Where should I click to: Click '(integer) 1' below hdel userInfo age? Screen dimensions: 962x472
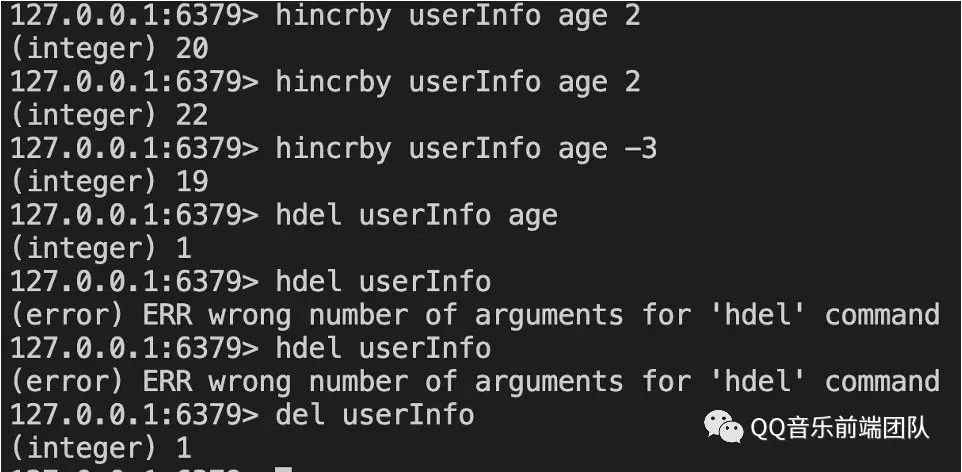(100, 247)
